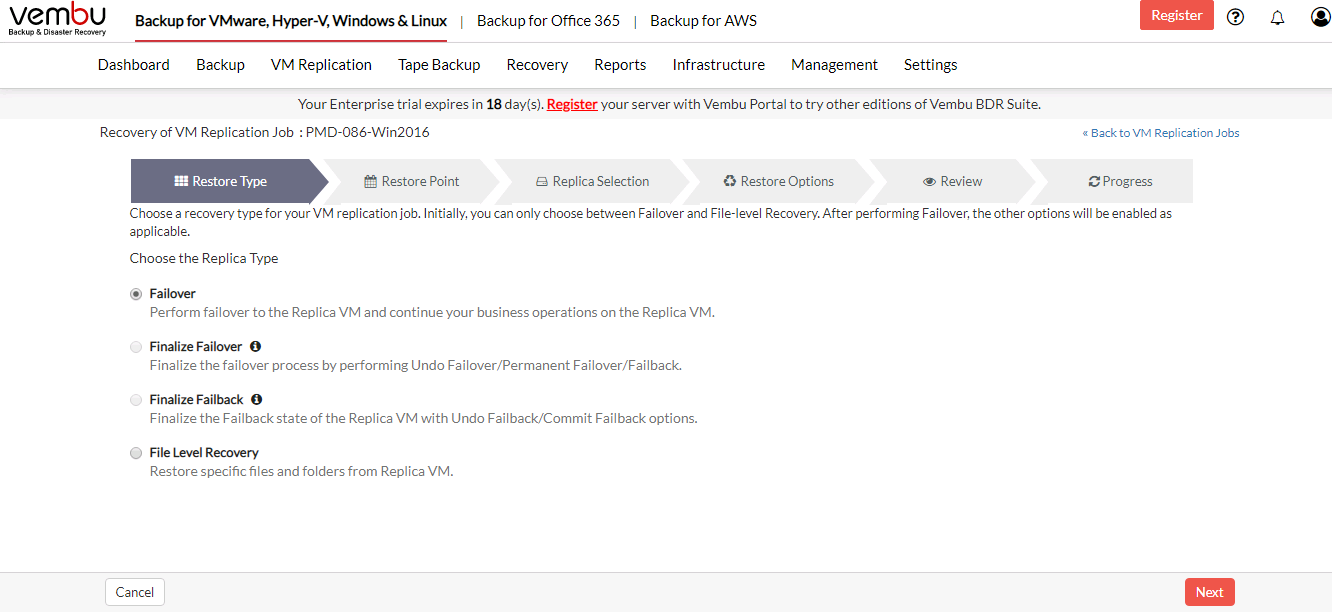Select the File Level Recovery radio button
Image resolution: width=1332 pixels, height=615 pixels.
tap(136, 453)
